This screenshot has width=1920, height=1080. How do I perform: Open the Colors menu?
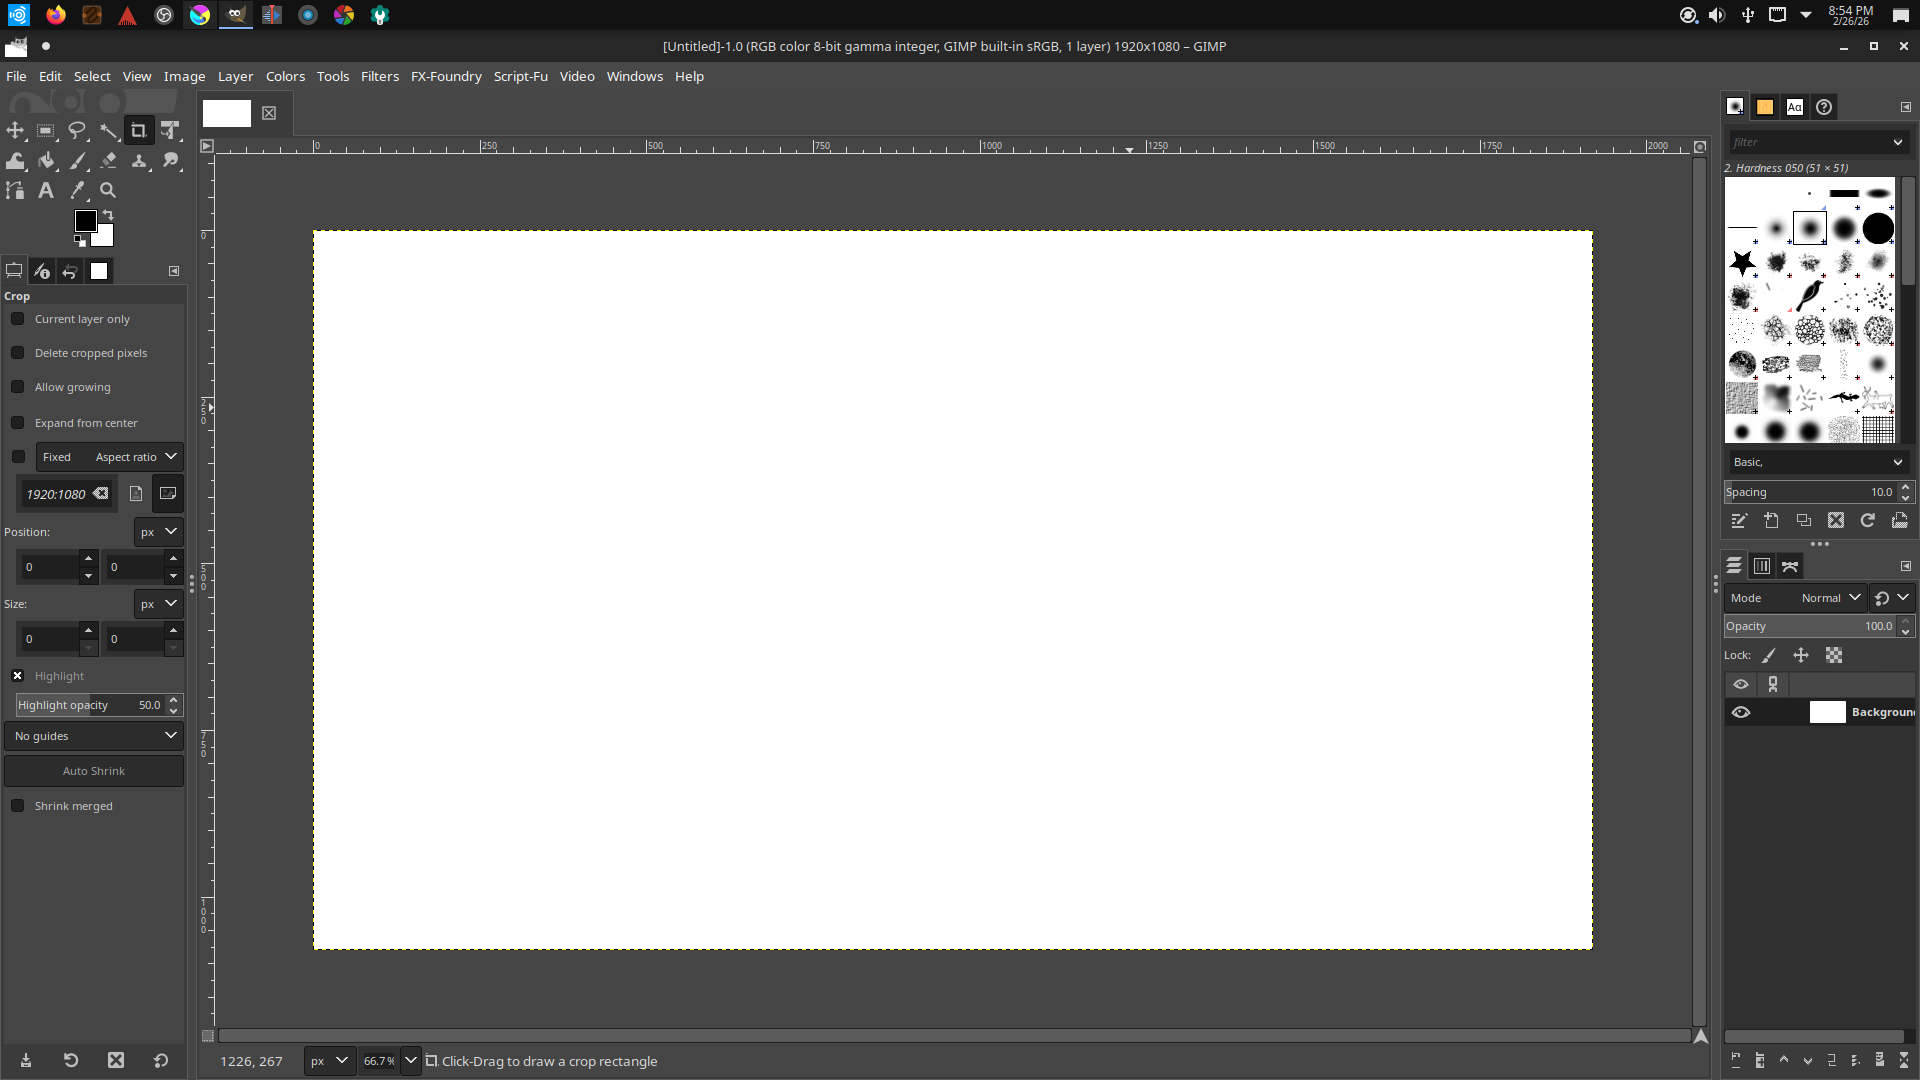(x=285, y=76)
